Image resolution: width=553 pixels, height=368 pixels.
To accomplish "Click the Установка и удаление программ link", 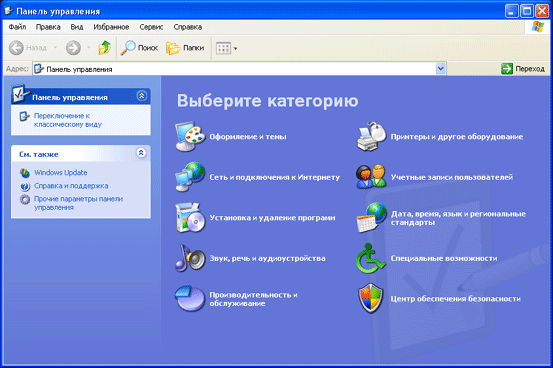I will [272, 218].
